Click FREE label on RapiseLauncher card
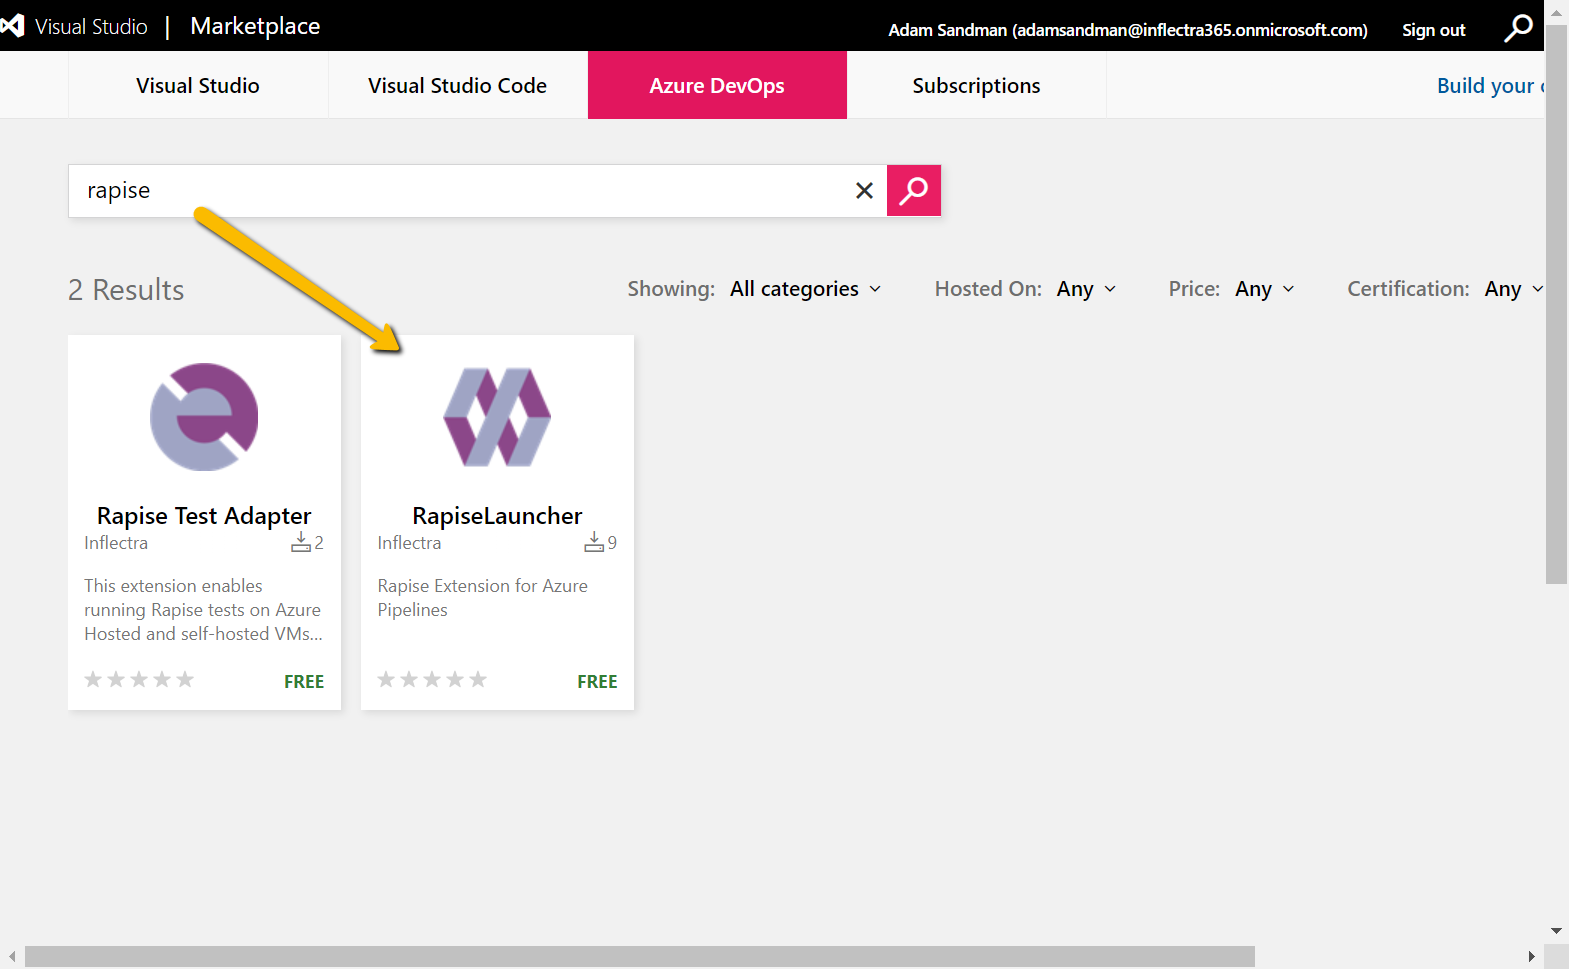 [597, 682]
